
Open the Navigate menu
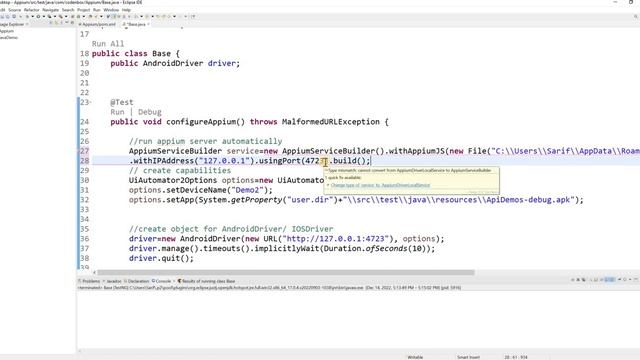[51, 10]
